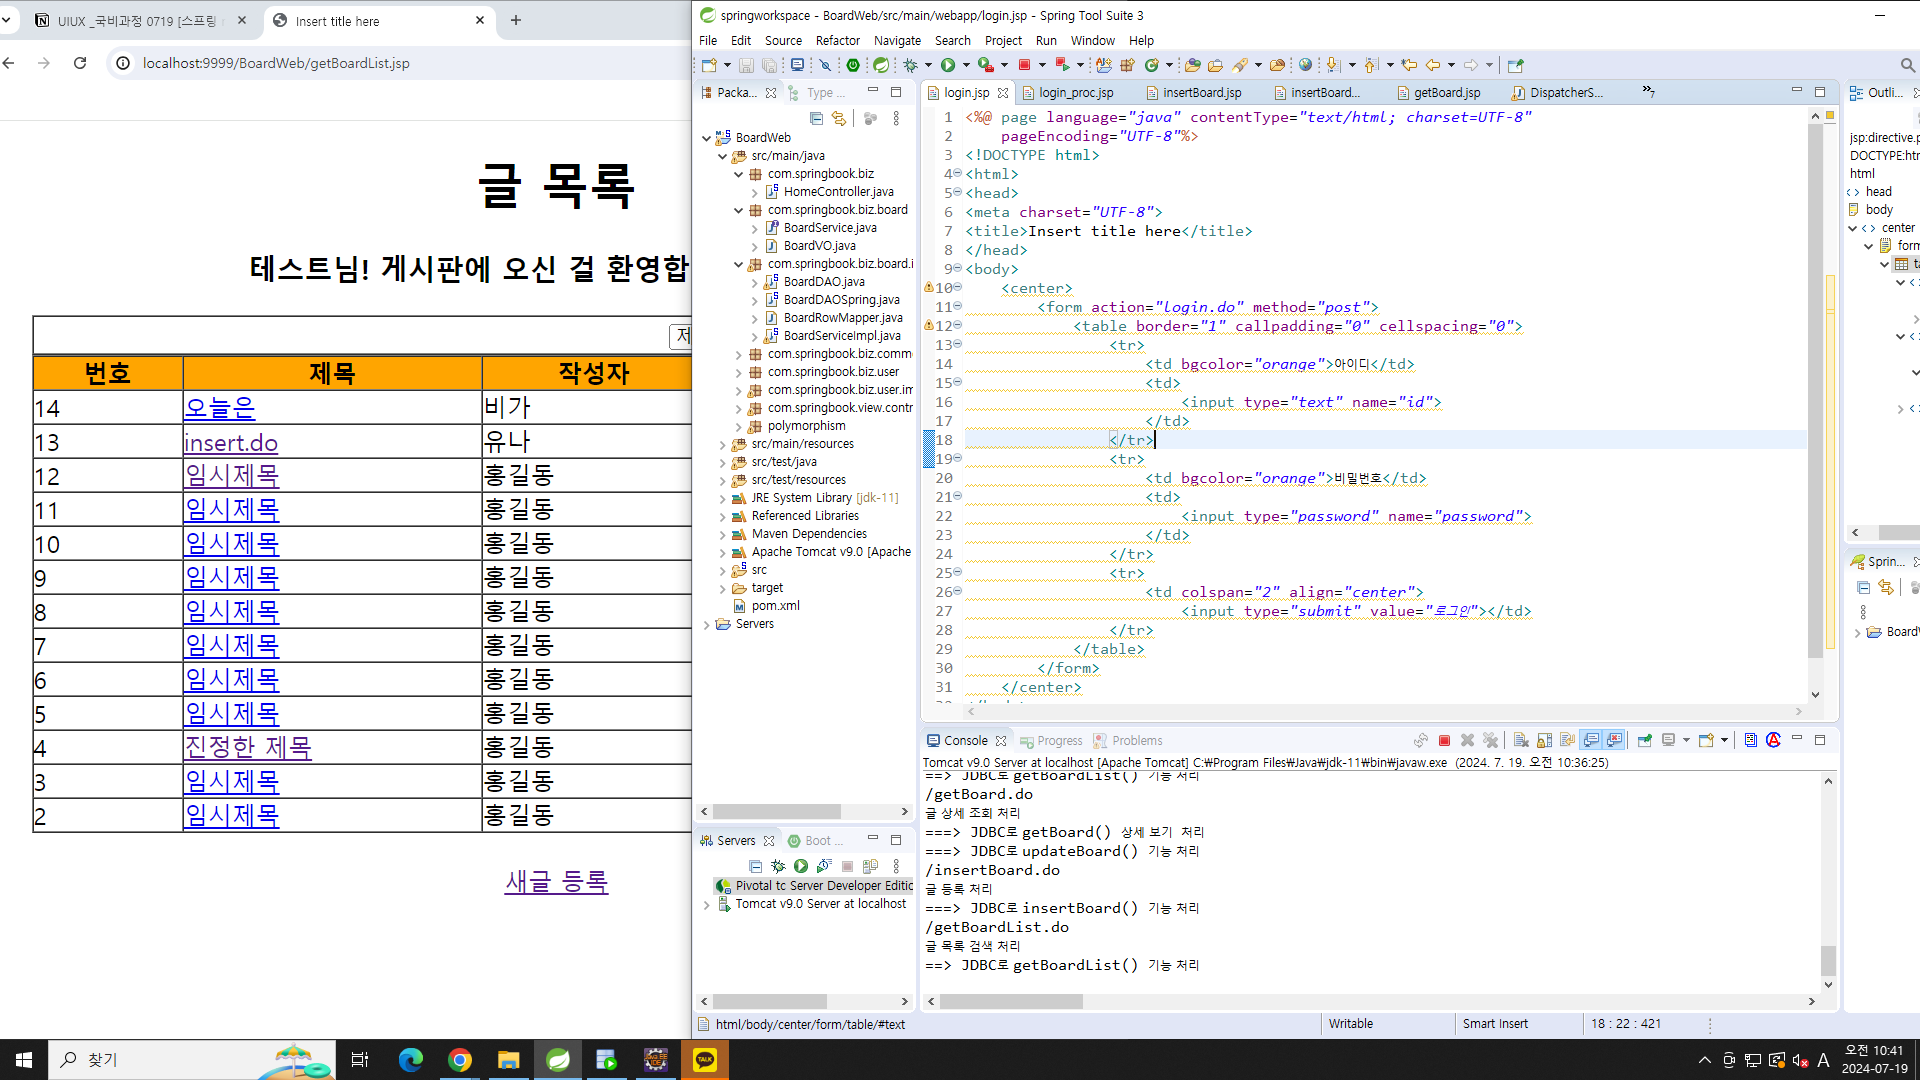The image size is (1920, 1080).
Task: Click Pin Console icon
Action: pyautogui.click(x=1644, y=741)
